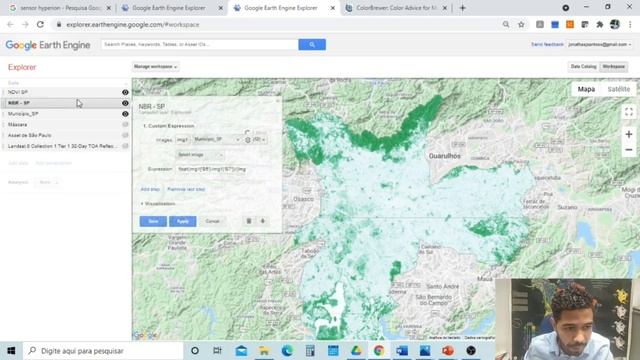Click the blue search button
640x360 pixels.
[312, 44]
